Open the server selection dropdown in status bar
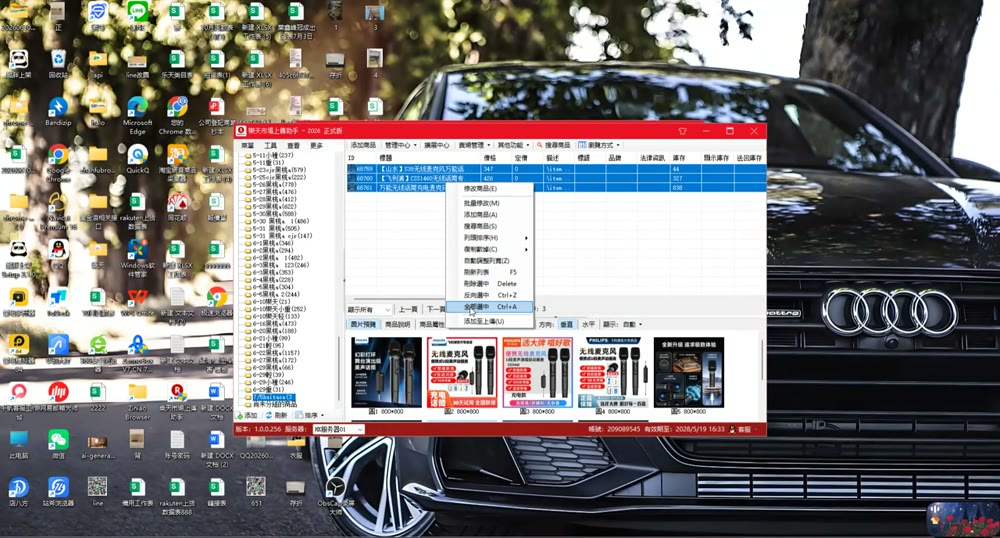 click(x=338, y=430)
